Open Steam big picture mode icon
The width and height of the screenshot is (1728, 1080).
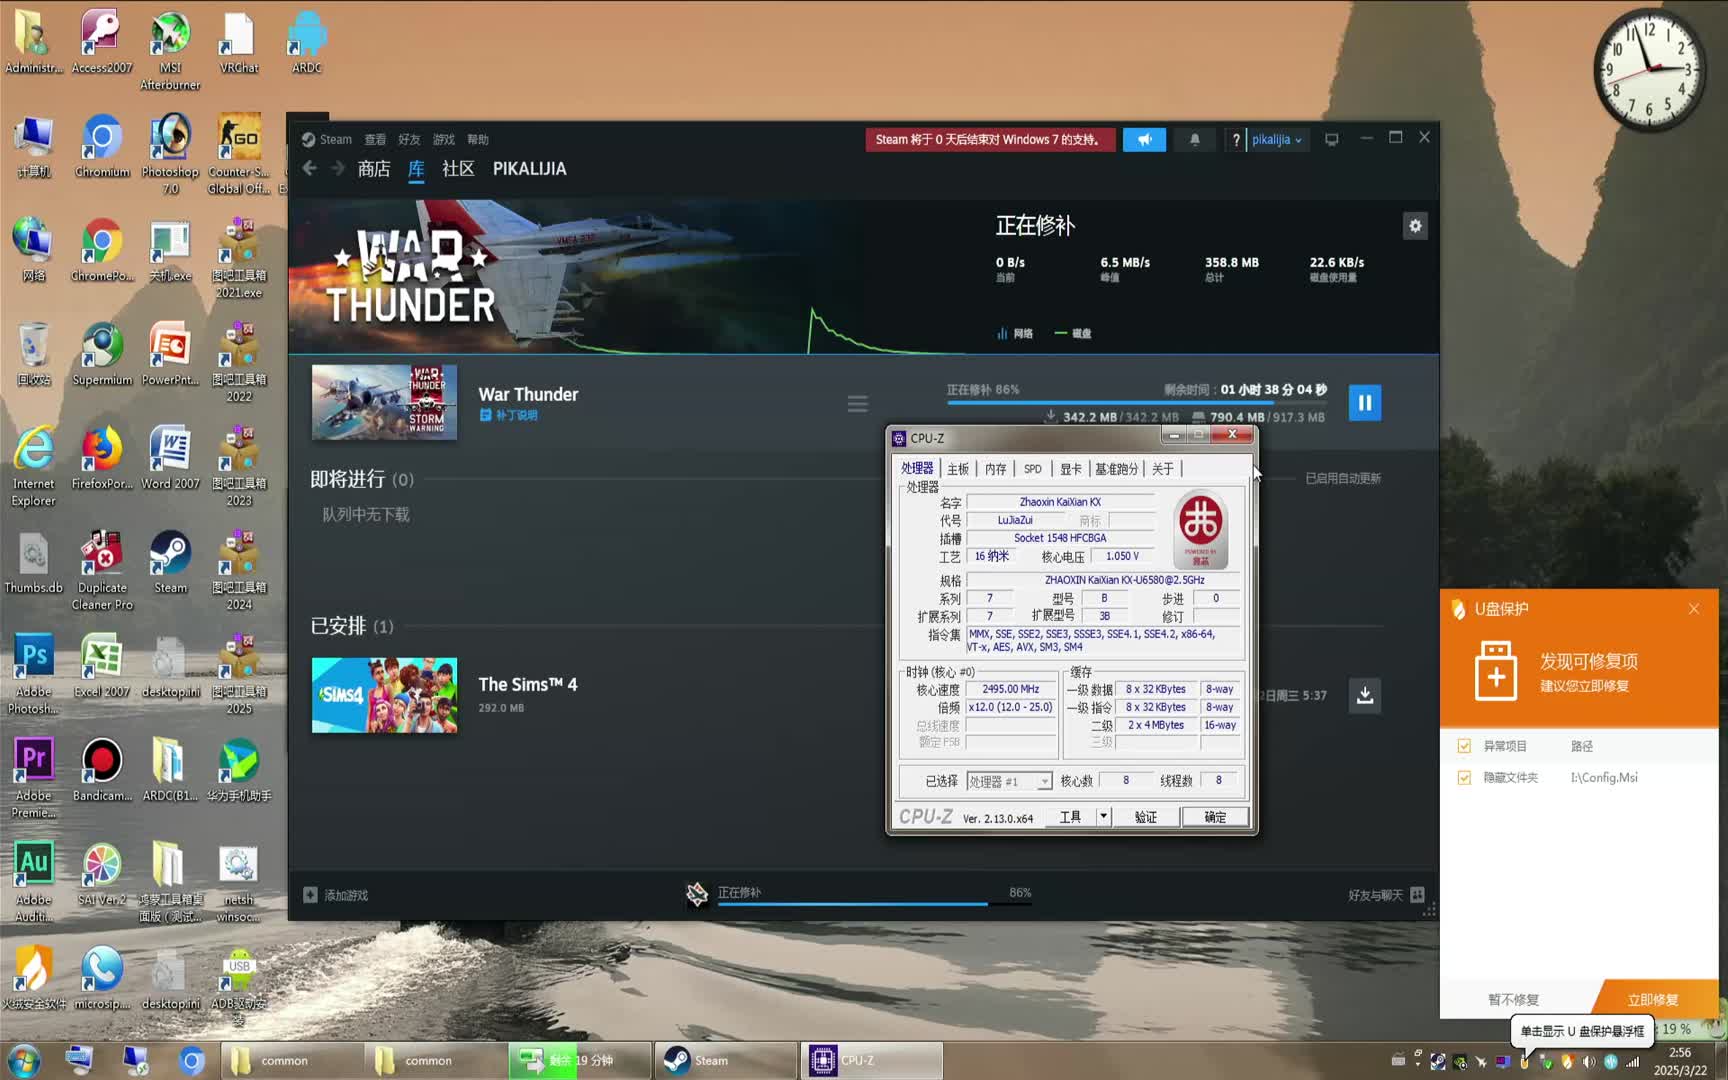[x=1331, y=140]
